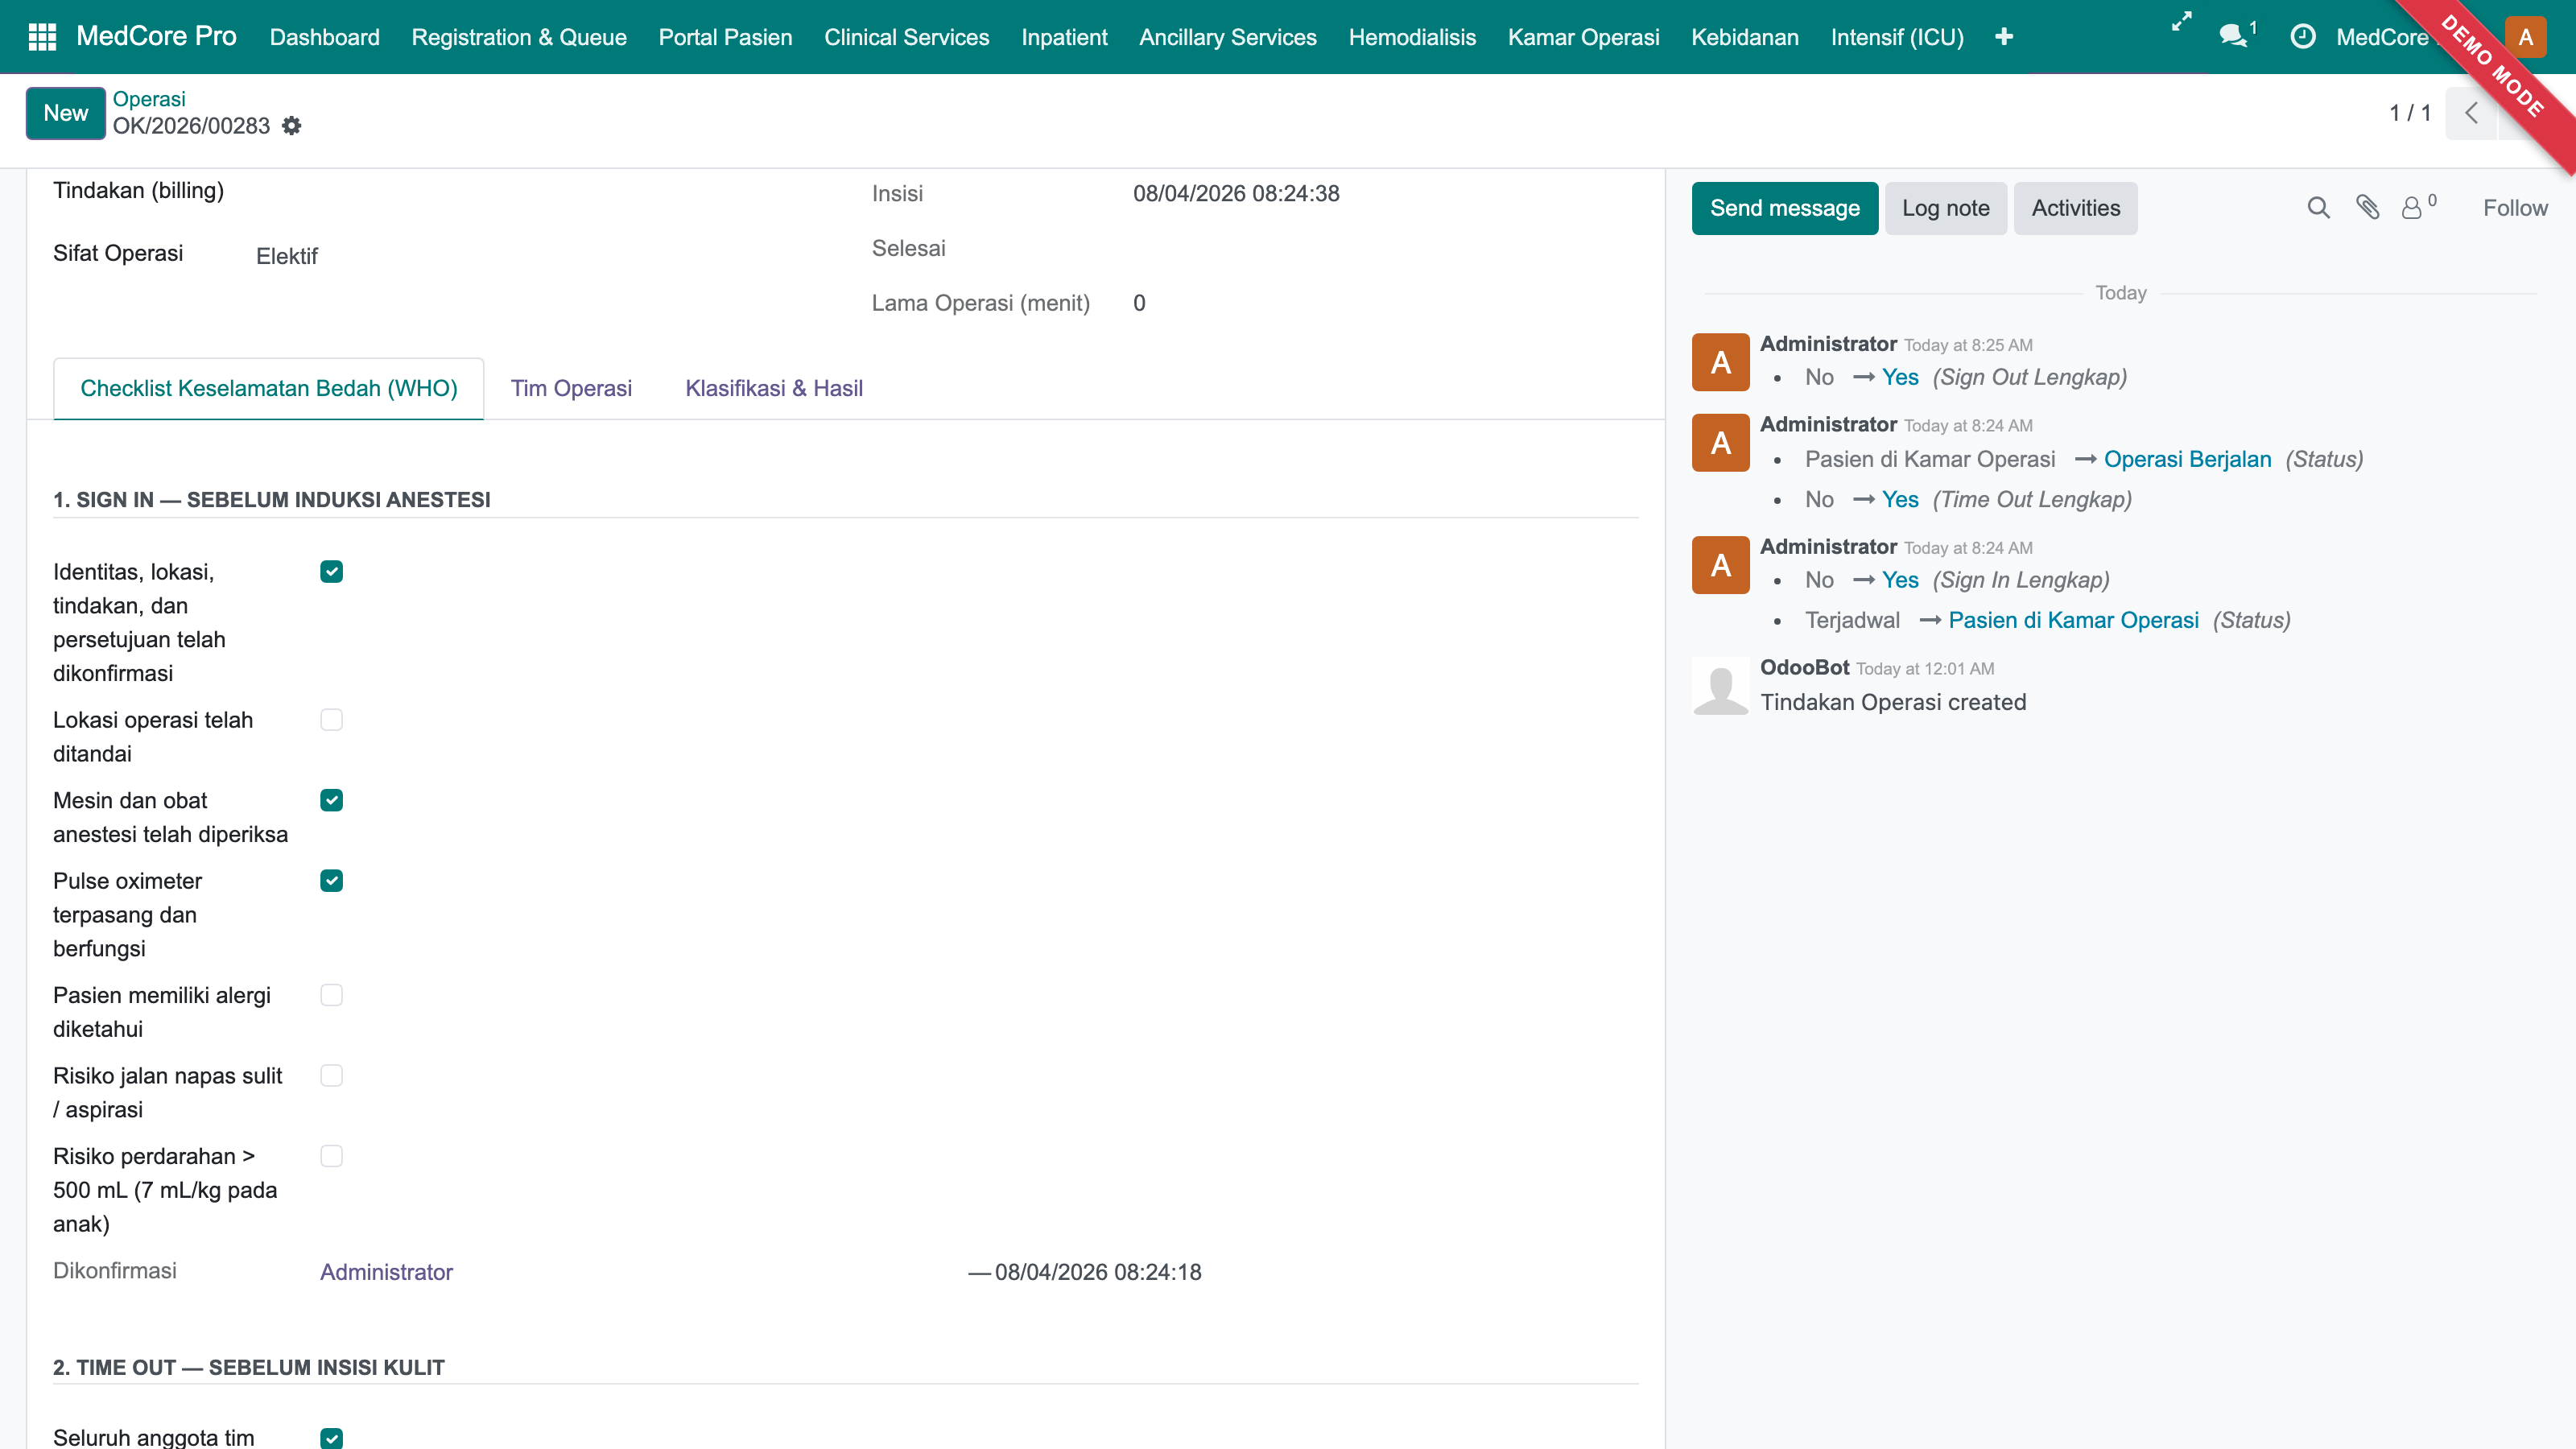
Task: Click the Administrator avatar on Sign Out message
Action: click(1720, 362)
